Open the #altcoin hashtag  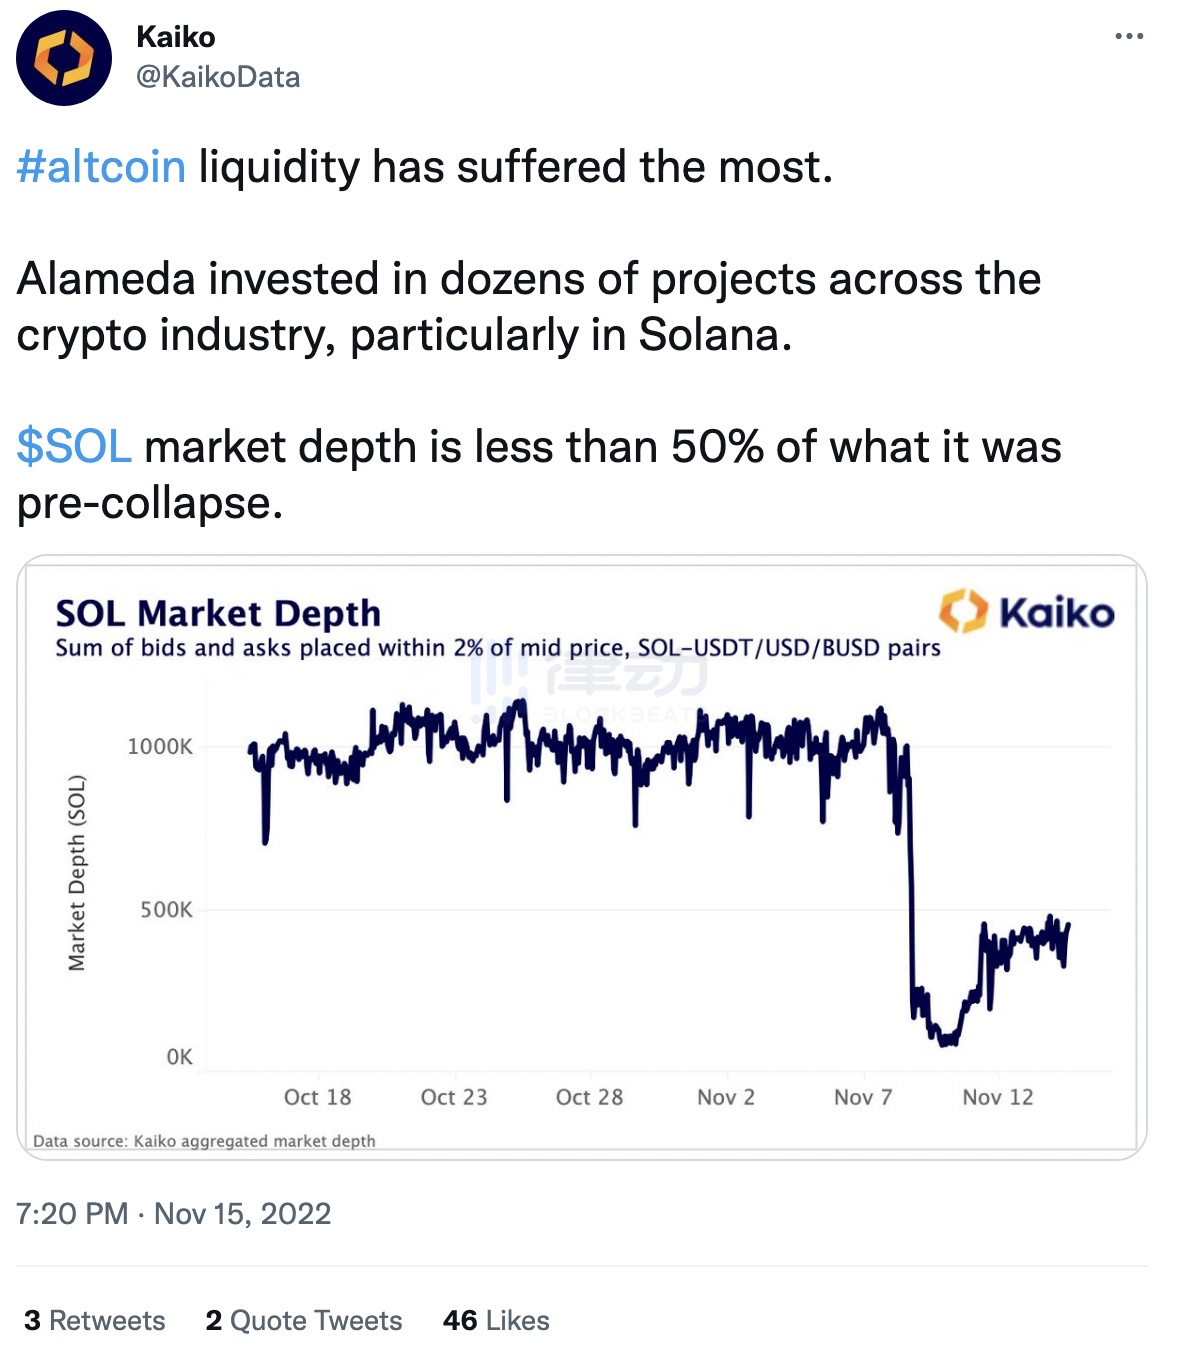(101, 167)
